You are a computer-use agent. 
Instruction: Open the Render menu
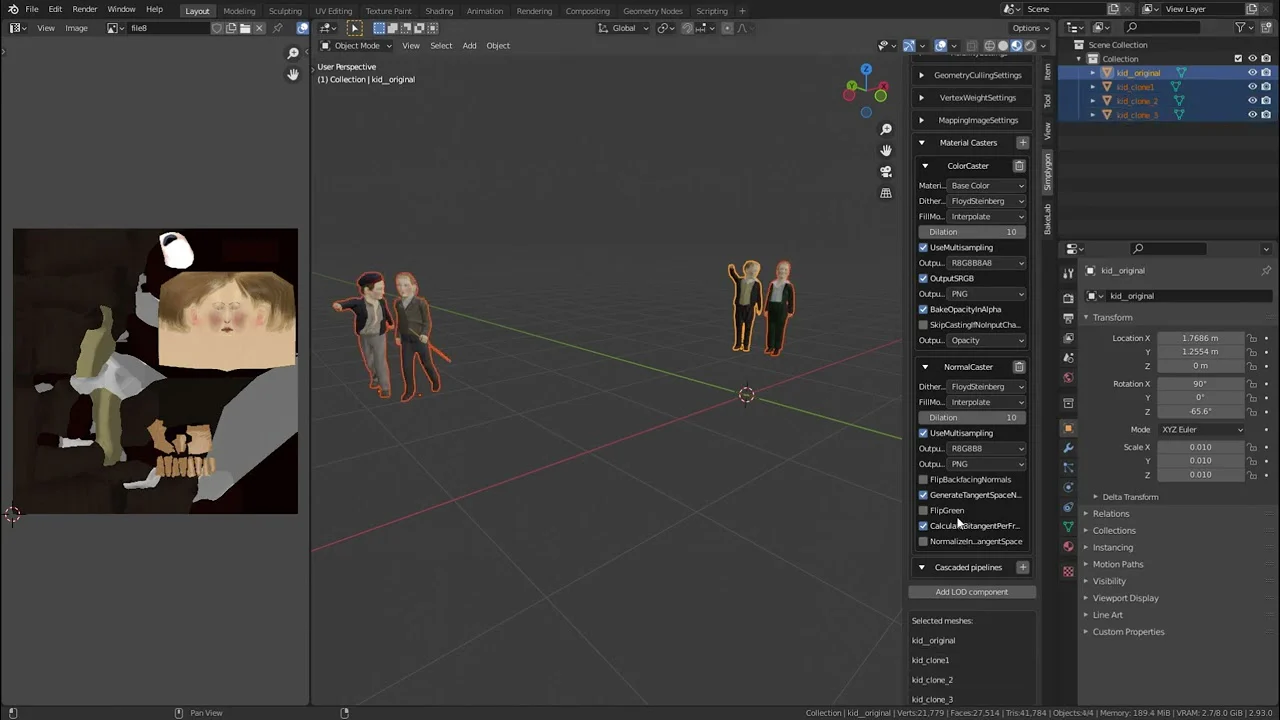(x=85, y=9)
